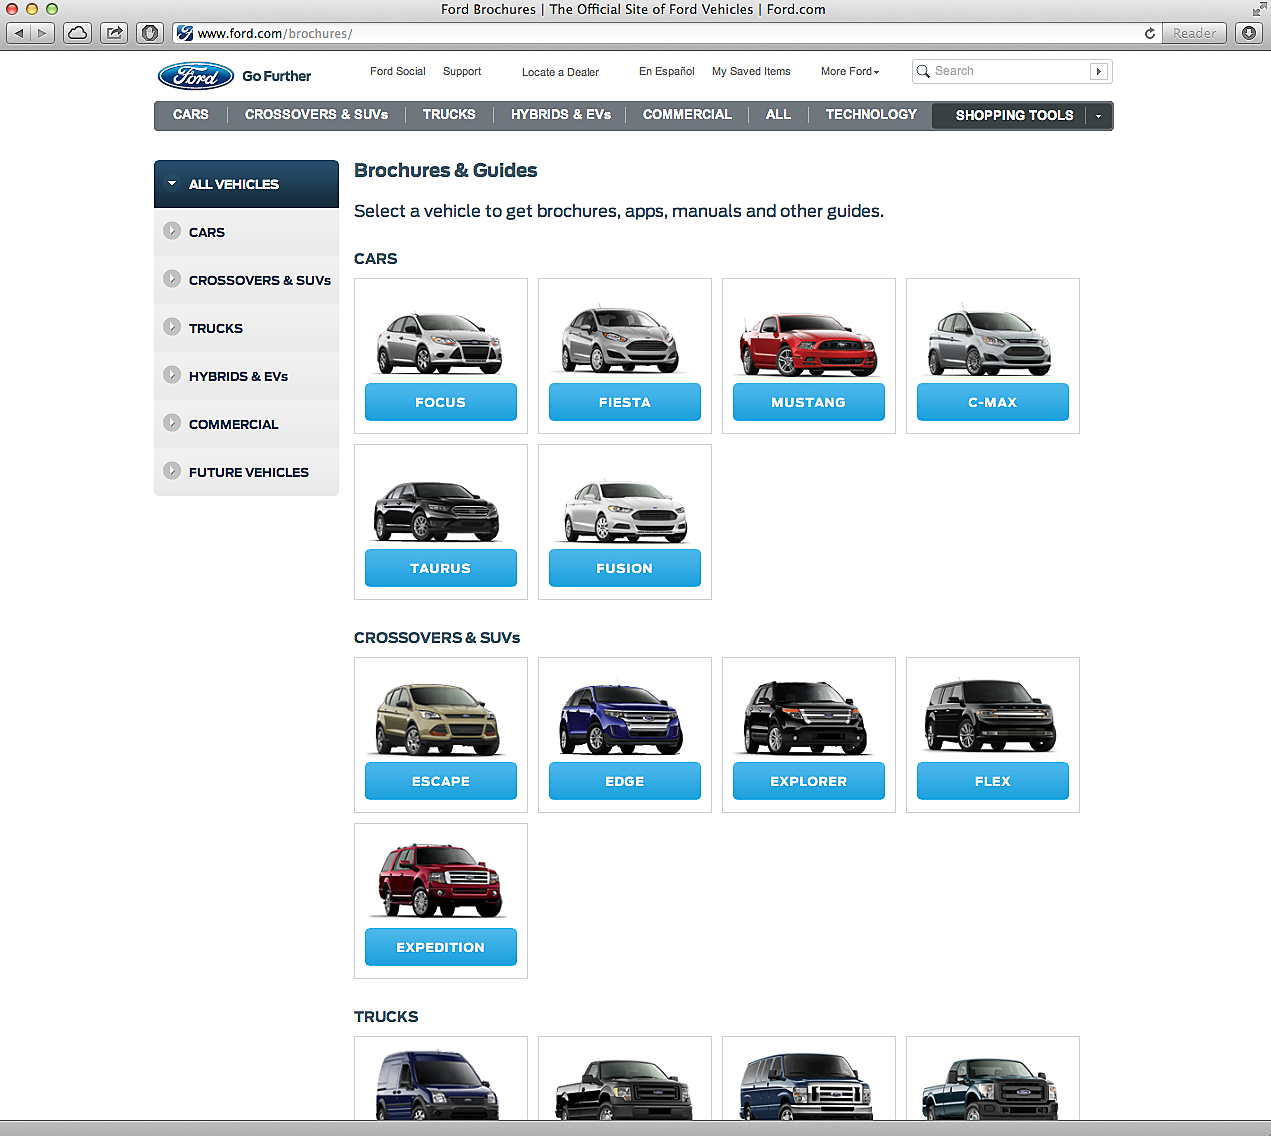Click the MUSTANG button
The image size is (1271, 1136).
coord(809,402)
